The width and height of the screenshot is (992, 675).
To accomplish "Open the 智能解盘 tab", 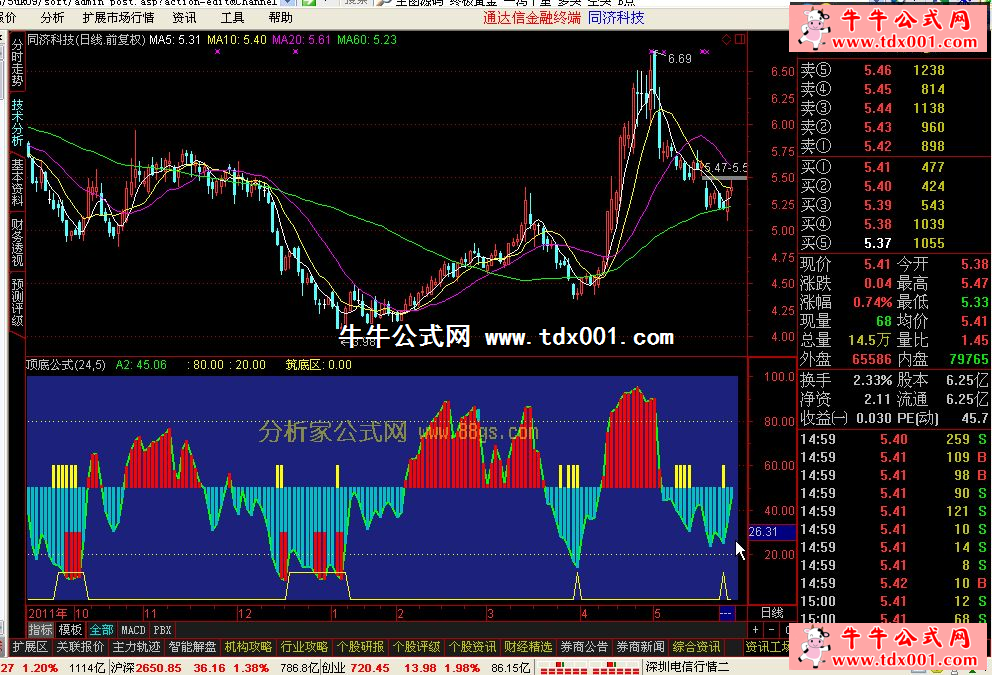I will point(192,647).
